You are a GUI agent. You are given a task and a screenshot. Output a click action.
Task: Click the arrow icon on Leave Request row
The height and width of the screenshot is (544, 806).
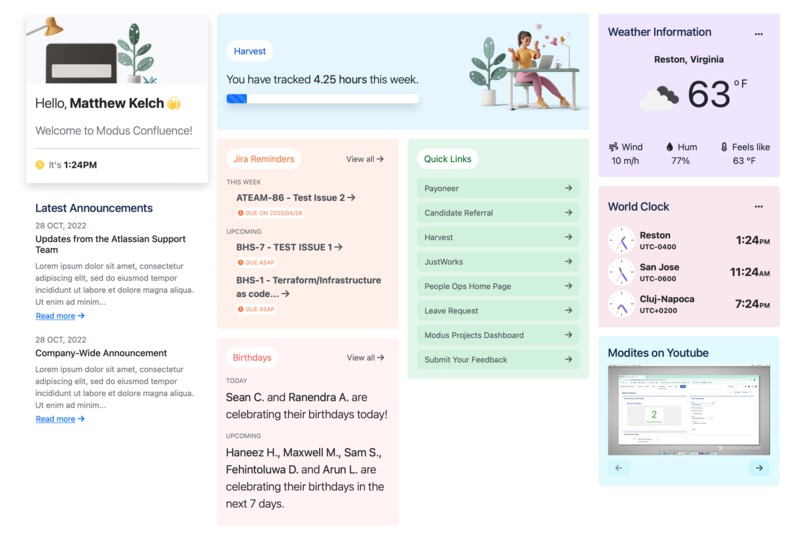pos(568,310)
